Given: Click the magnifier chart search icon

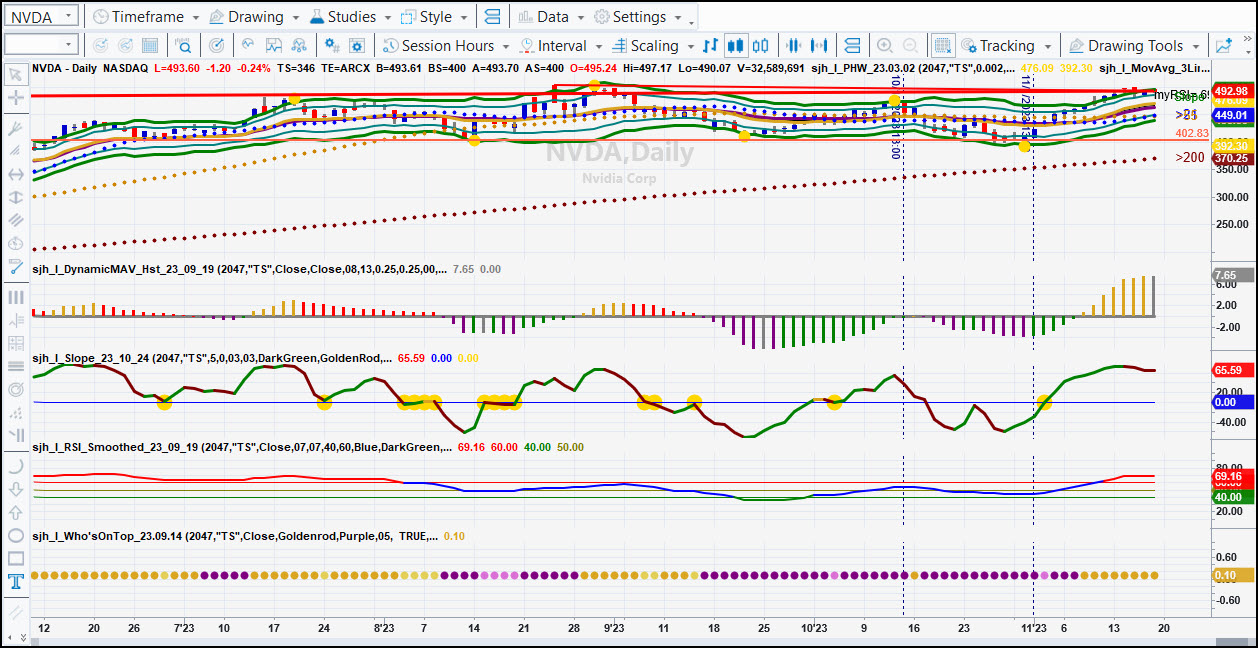Looking at the screenshot, I should (184, 46).
